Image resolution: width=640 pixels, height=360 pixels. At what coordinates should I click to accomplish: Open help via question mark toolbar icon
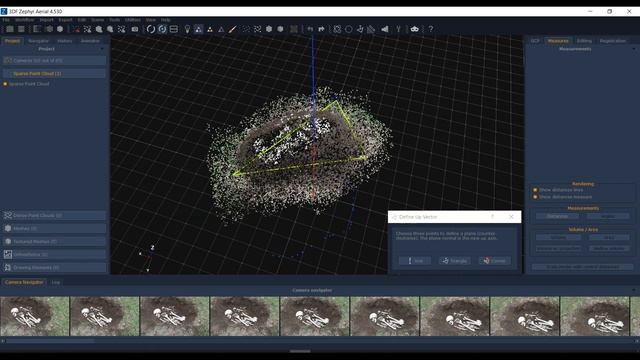click(x=431, y=29)
